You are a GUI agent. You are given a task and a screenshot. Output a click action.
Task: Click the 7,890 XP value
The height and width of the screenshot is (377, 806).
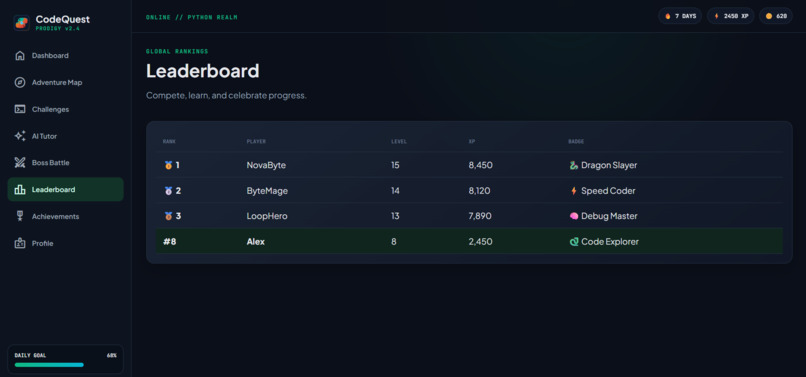480,216
